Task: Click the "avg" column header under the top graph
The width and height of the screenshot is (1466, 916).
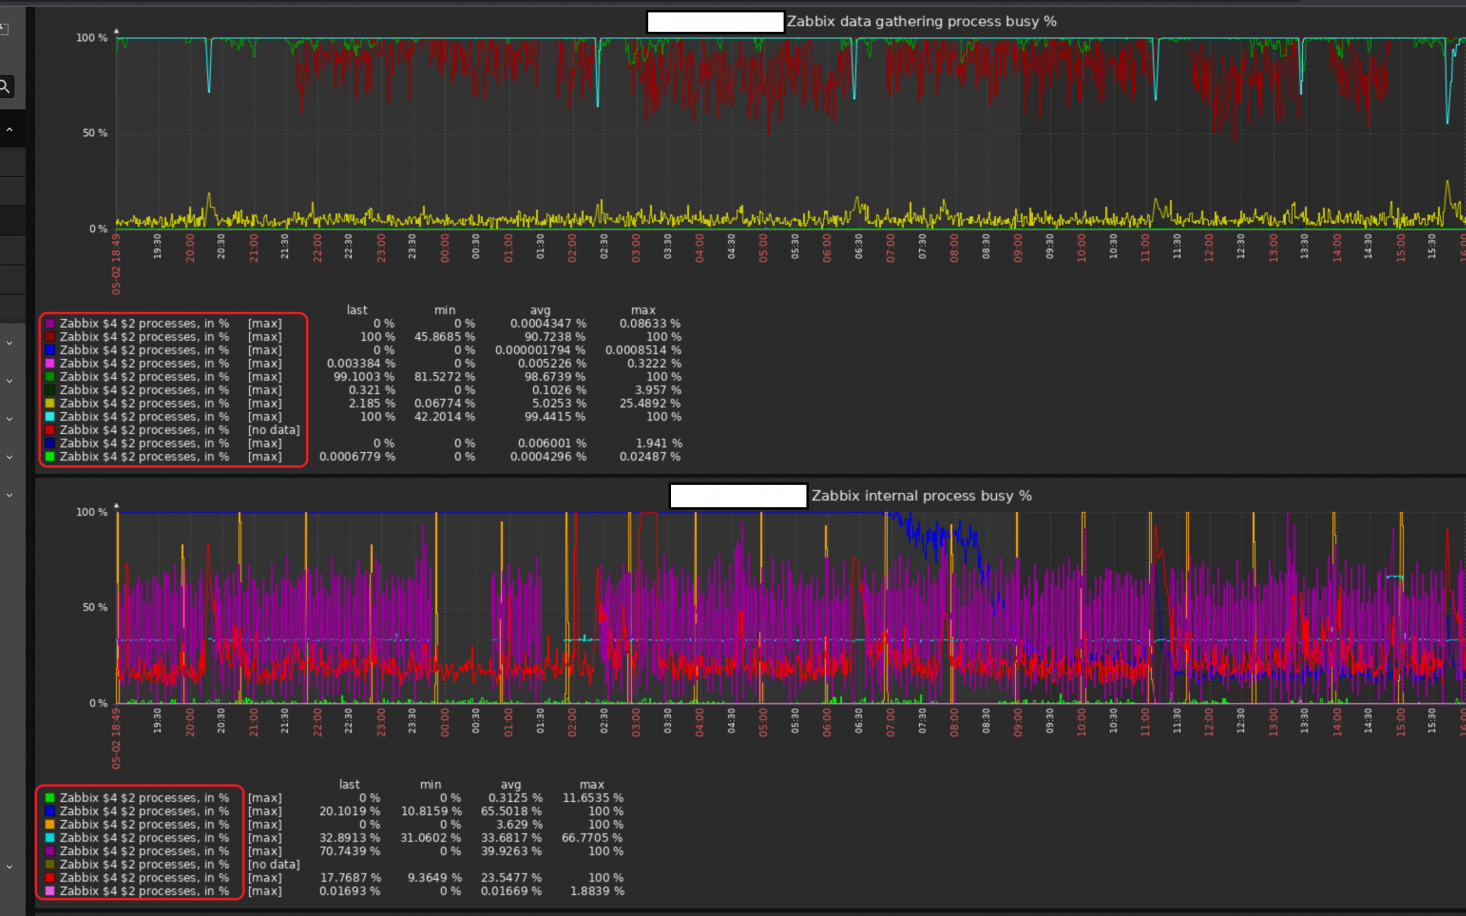Action: [540, 310]
